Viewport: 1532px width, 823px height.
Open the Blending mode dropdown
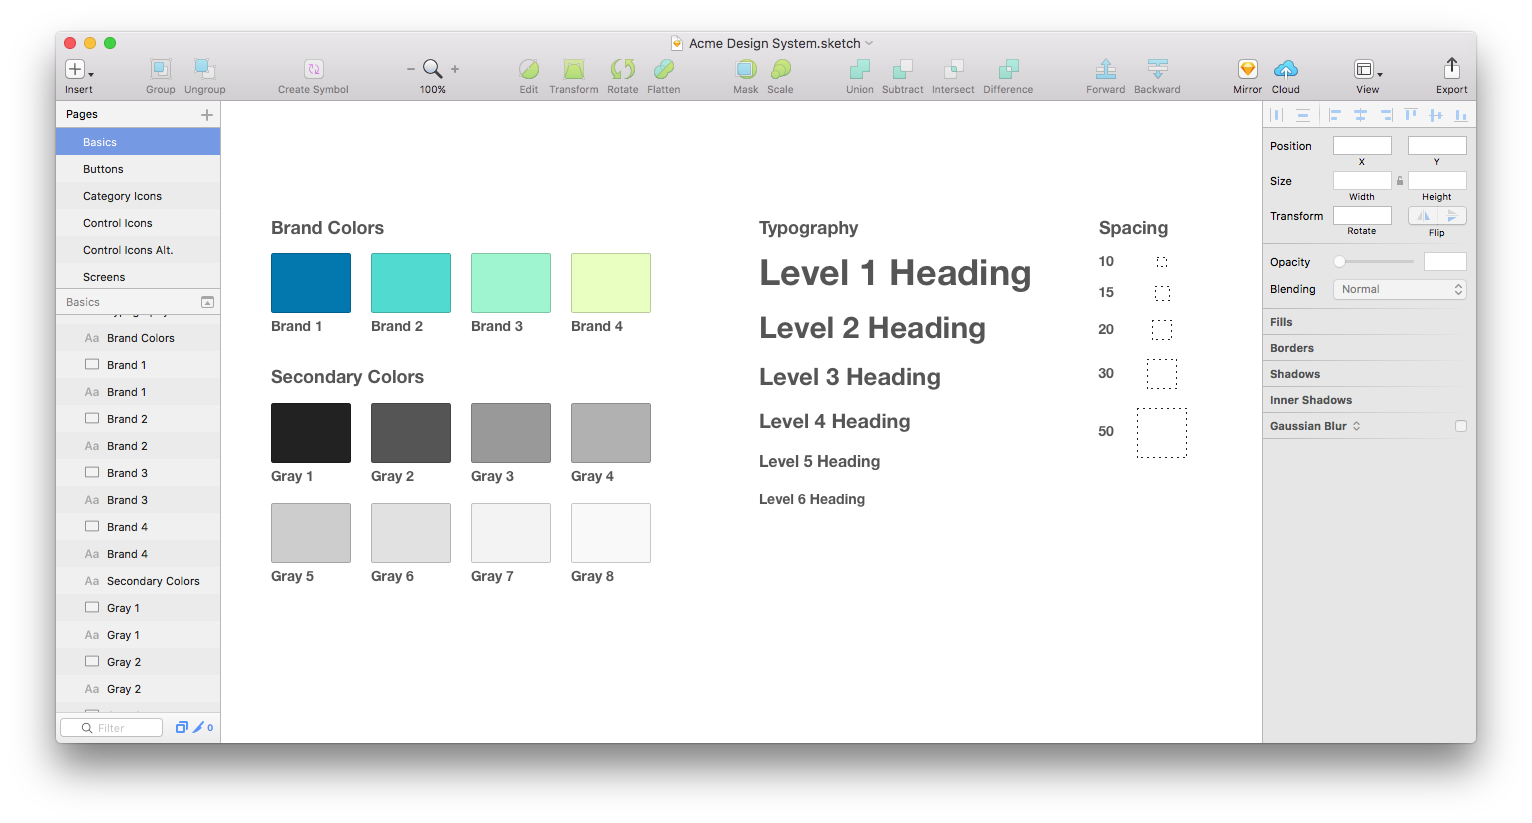click(x=1399, y=289)
